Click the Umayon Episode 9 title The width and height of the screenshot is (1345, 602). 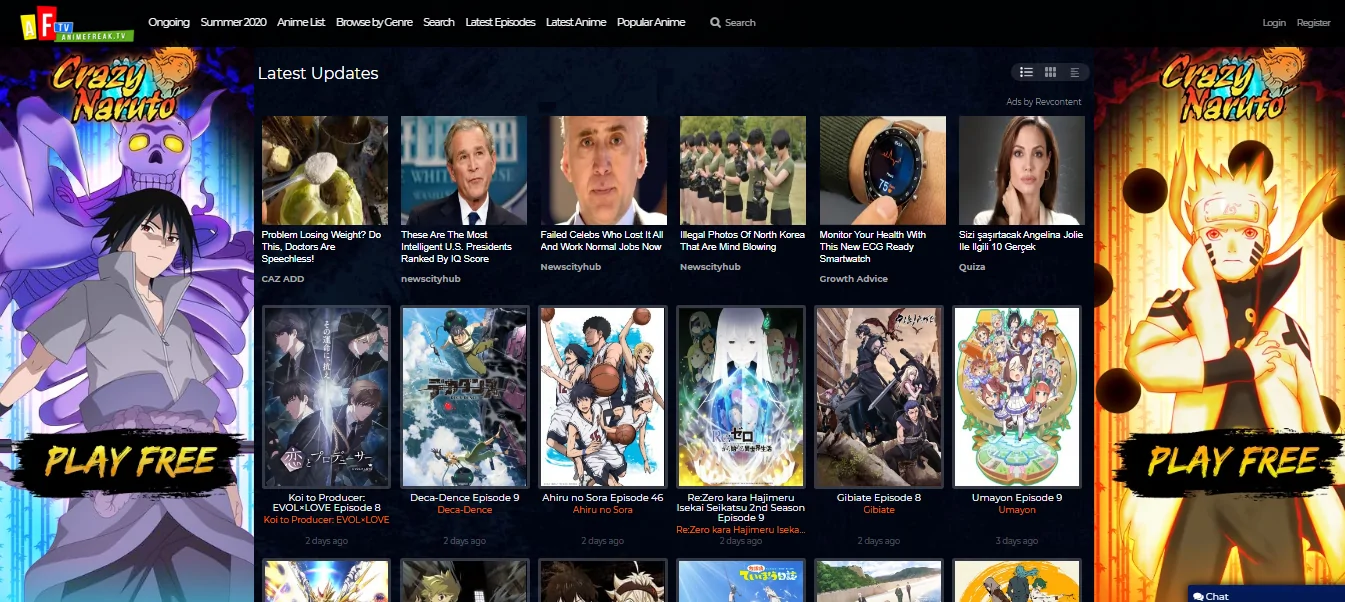(1017, 498)
